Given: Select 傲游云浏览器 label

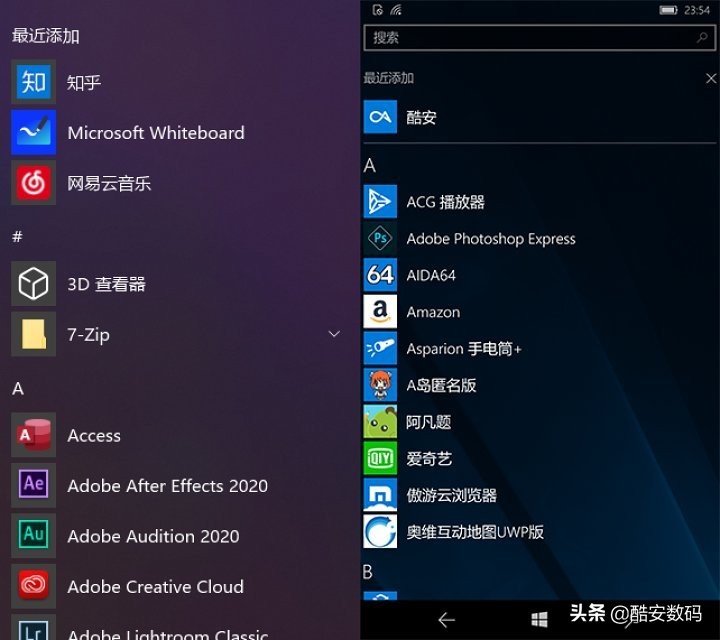Looking at the screenshot, I should (451, 495).
